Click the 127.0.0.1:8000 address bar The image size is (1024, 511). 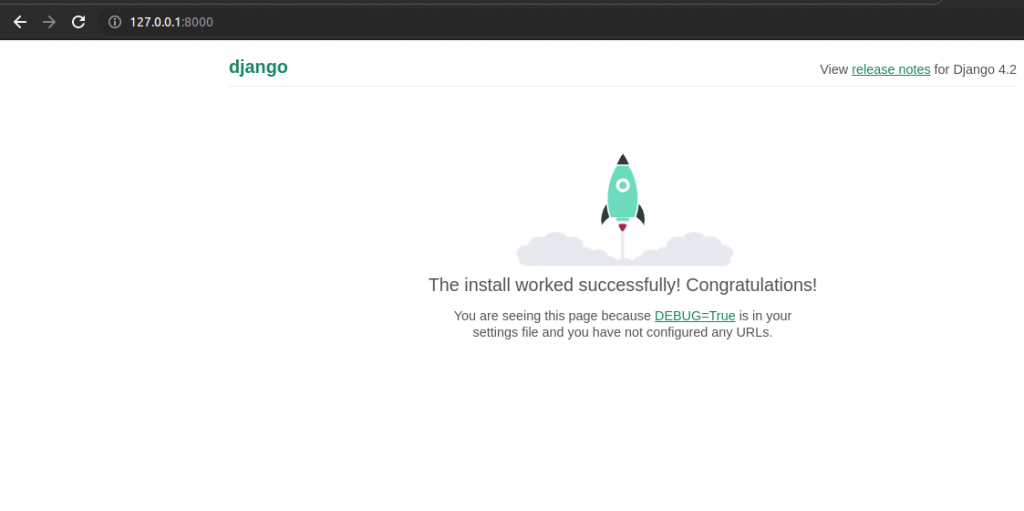(x=171, y=22)
